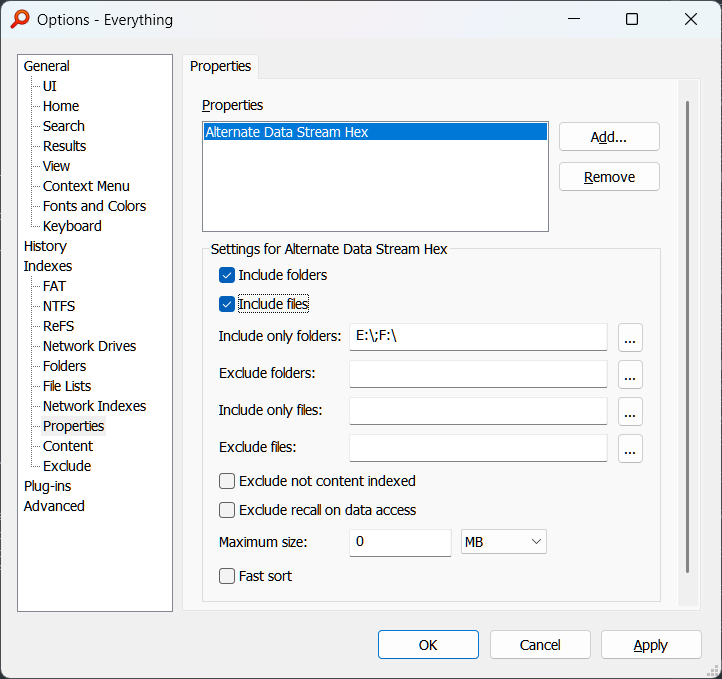Image resolution: width=722 pixels, height=679 pixels.
Task: Open the MB size unit dropdown
Action: click(x=503, y=542)
